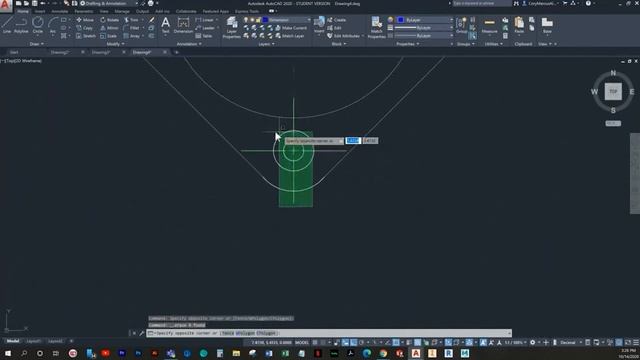Click the Copy tool
Screen dimensions: 640x360
click(85, 28)
